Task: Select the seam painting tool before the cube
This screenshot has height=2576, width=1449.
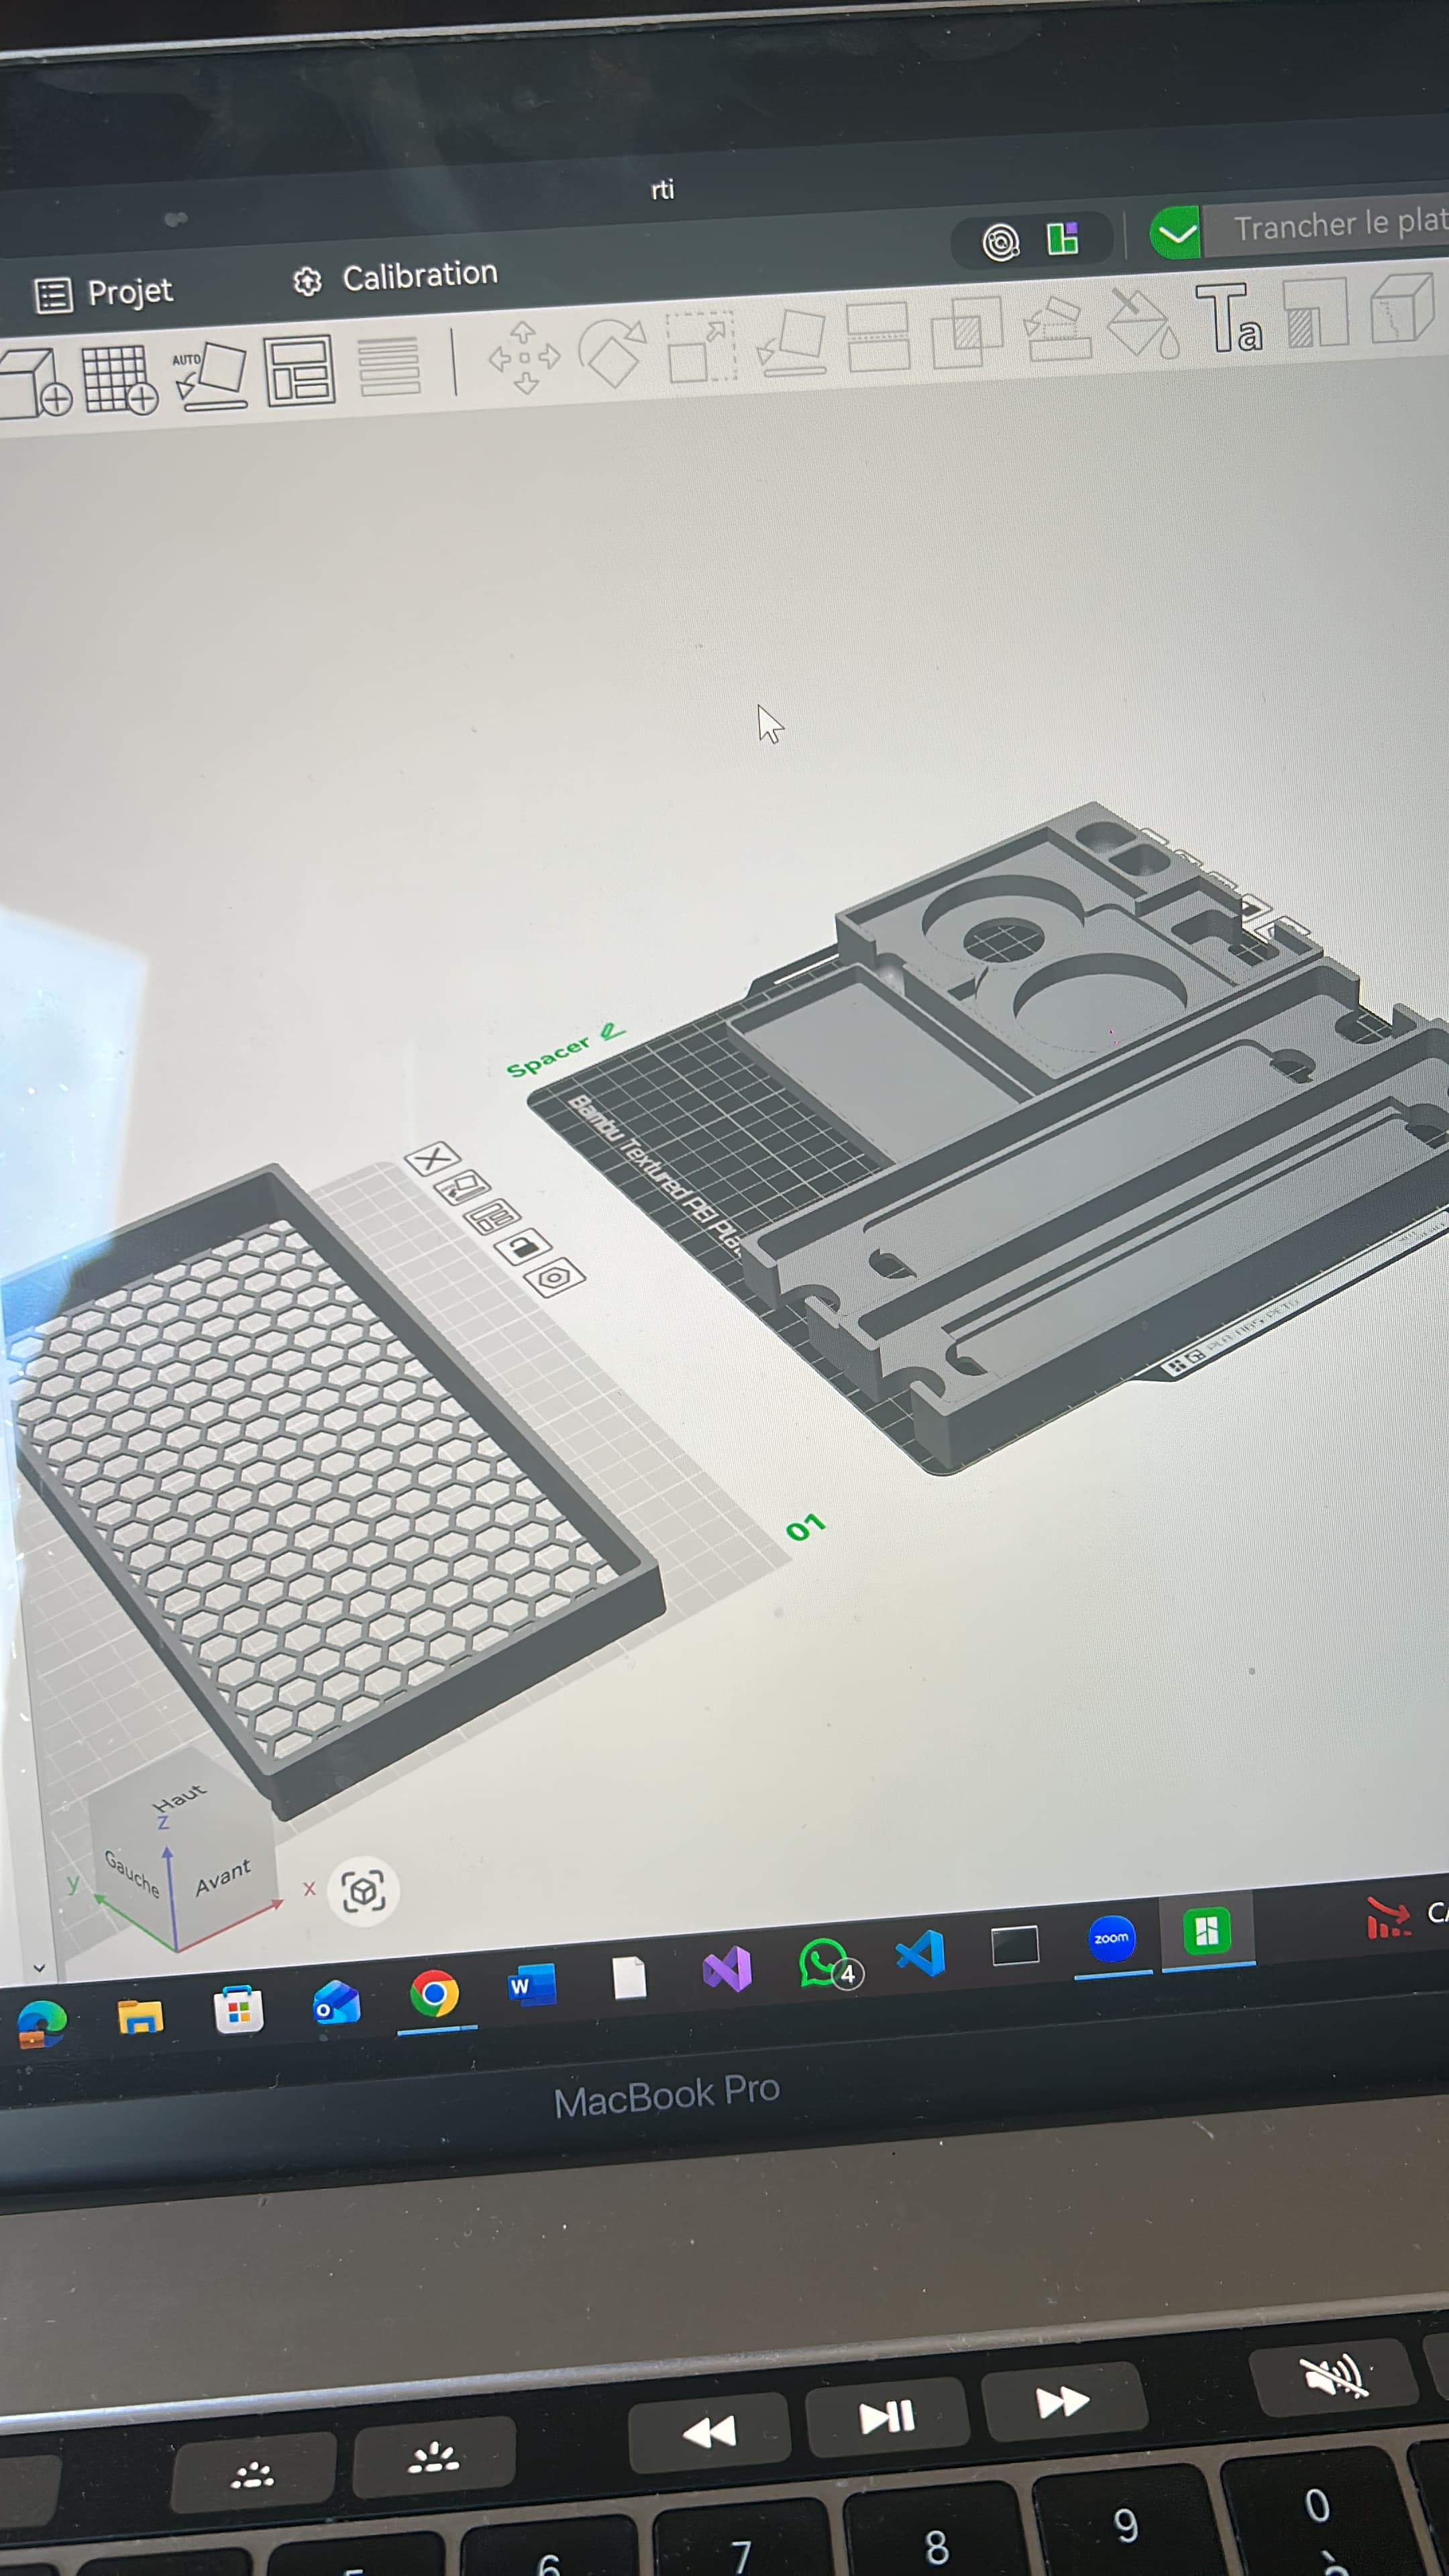Action: pyautogui.click(x=1315, y=312)
